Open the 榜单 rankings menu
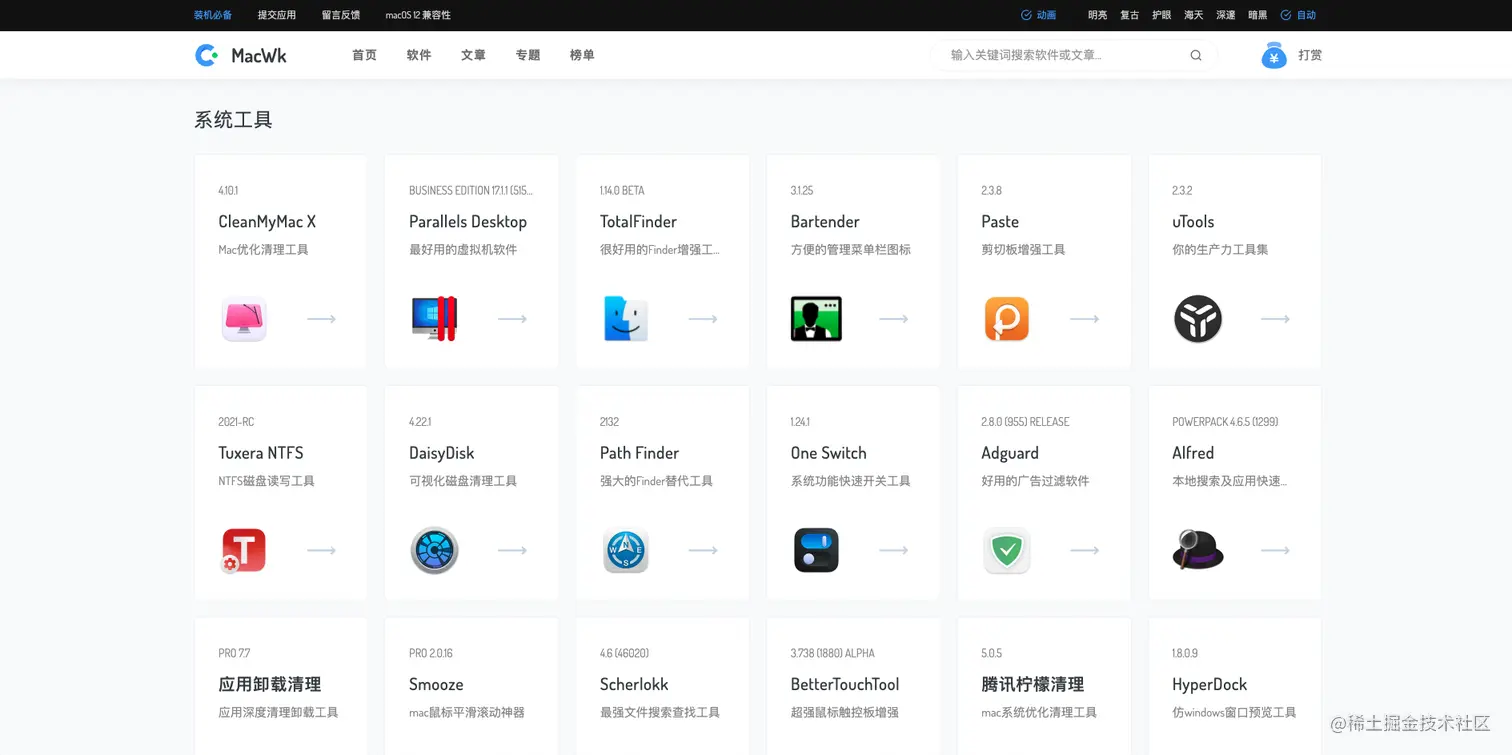The height and width of the screenshot is (755, 1512). click(x=582, y=55)
